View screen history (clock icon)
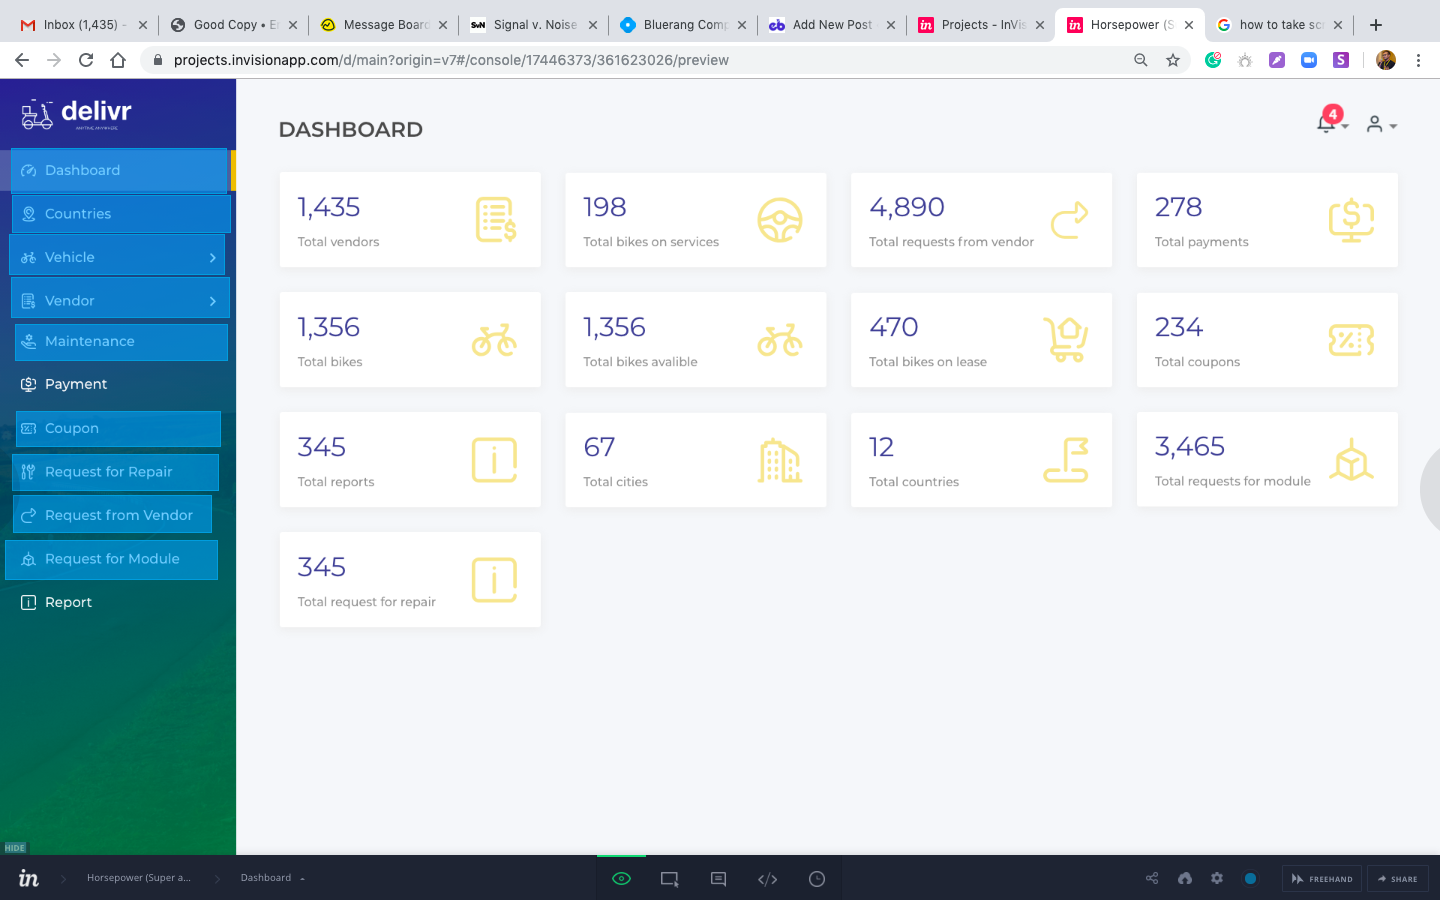This screenshot has width=1440, height=900. (816, 878)
